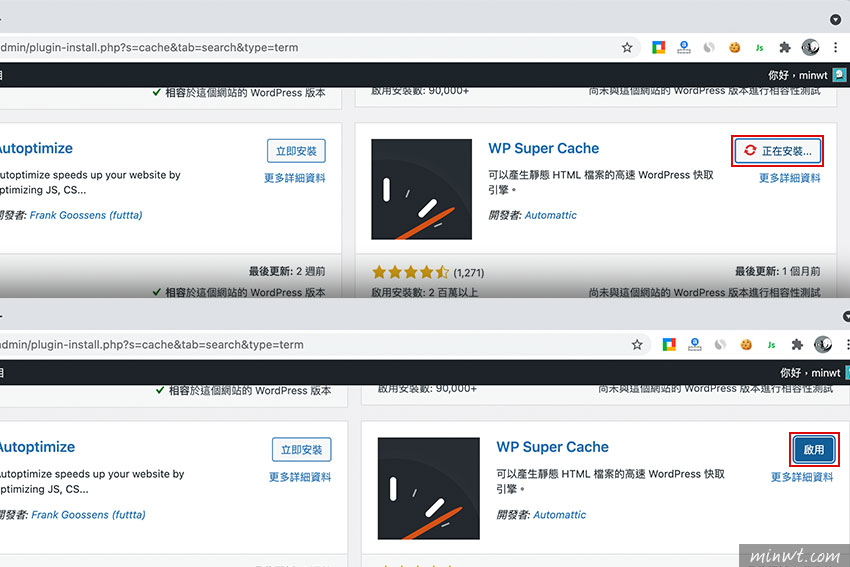Click 正在安裝... button for WP Super Cache

[777, 151]
